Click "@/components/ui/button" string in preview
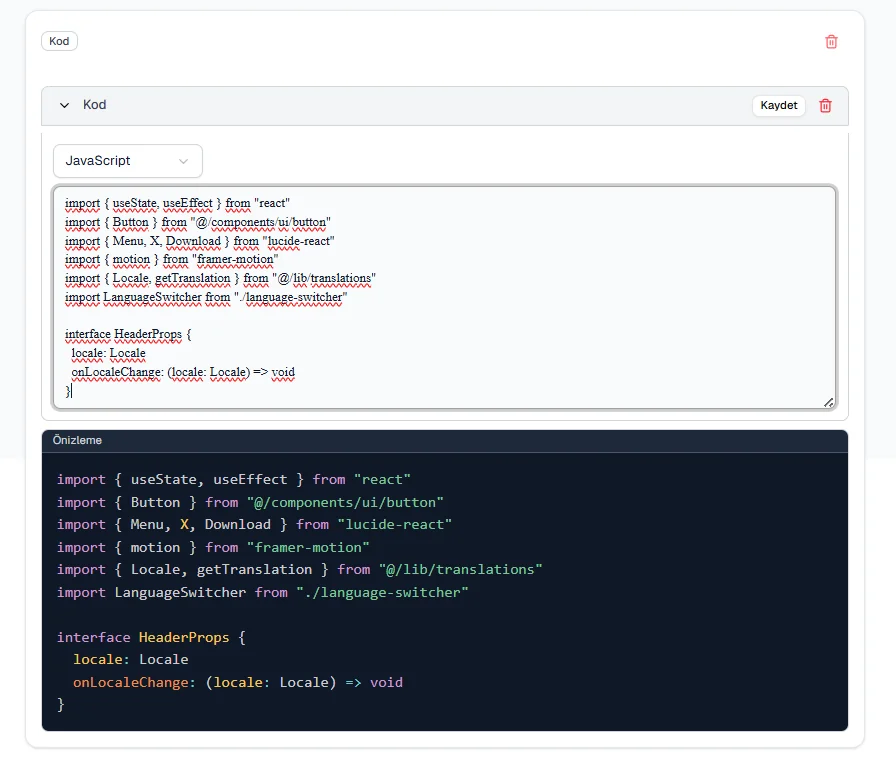 click(x=345, y=503)
